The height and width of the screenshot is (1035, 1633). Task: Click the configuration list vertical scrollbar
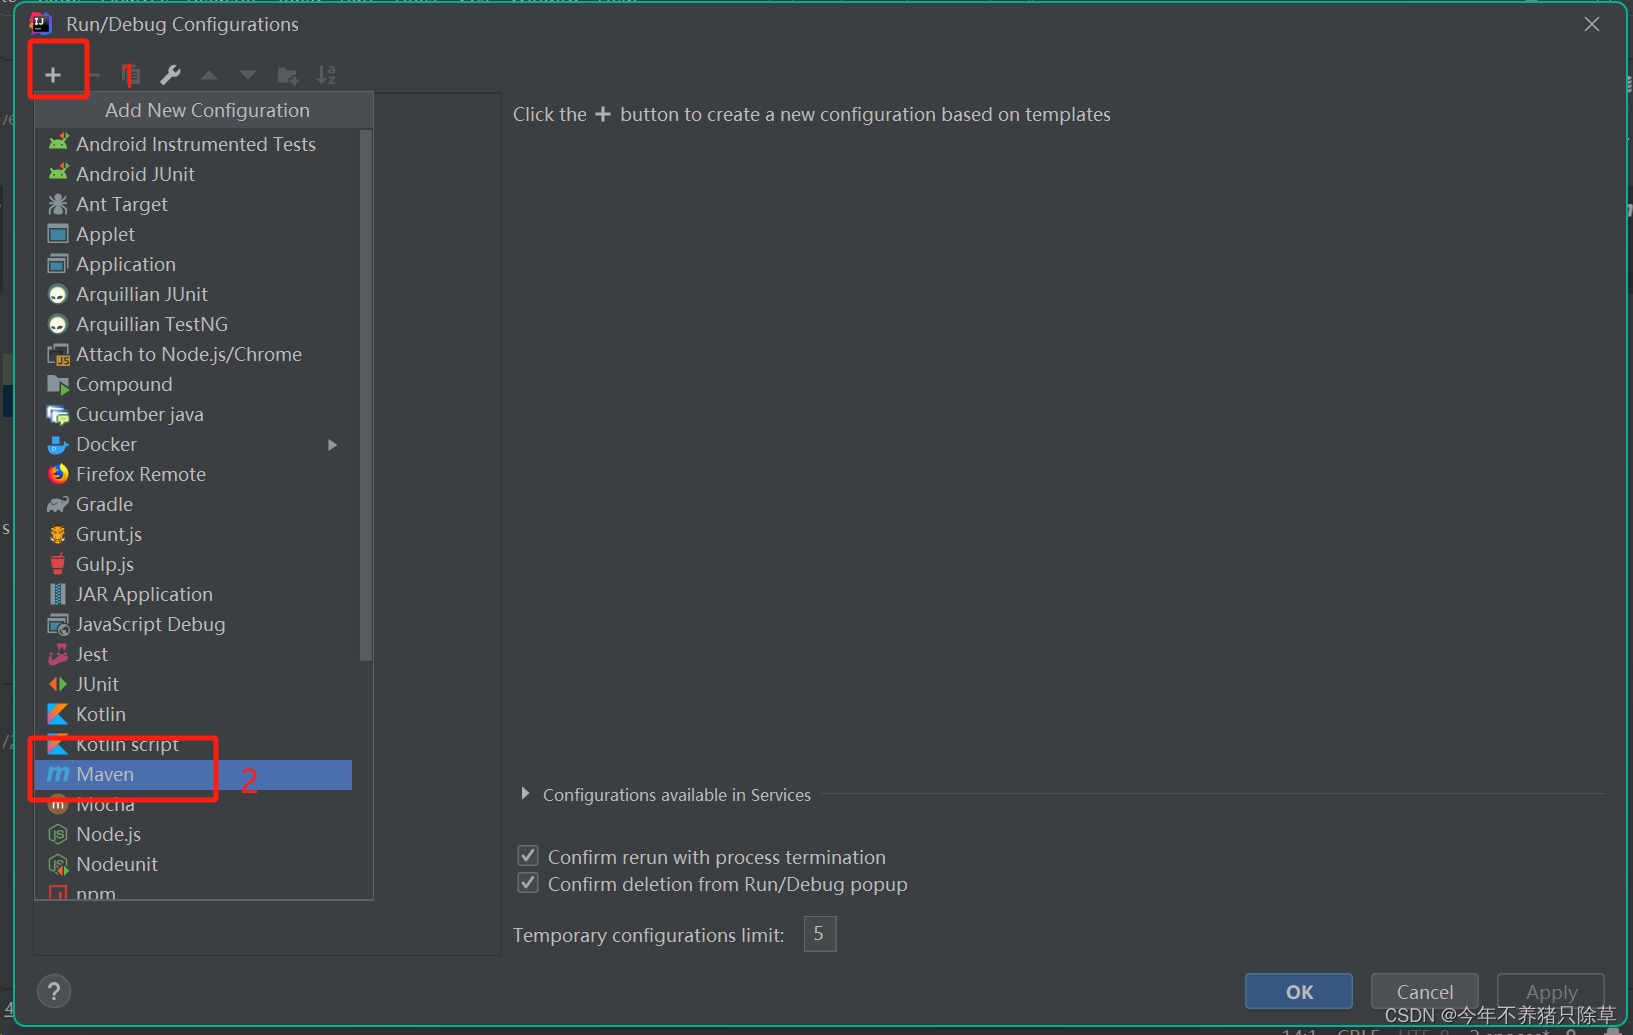coord(366,395)
